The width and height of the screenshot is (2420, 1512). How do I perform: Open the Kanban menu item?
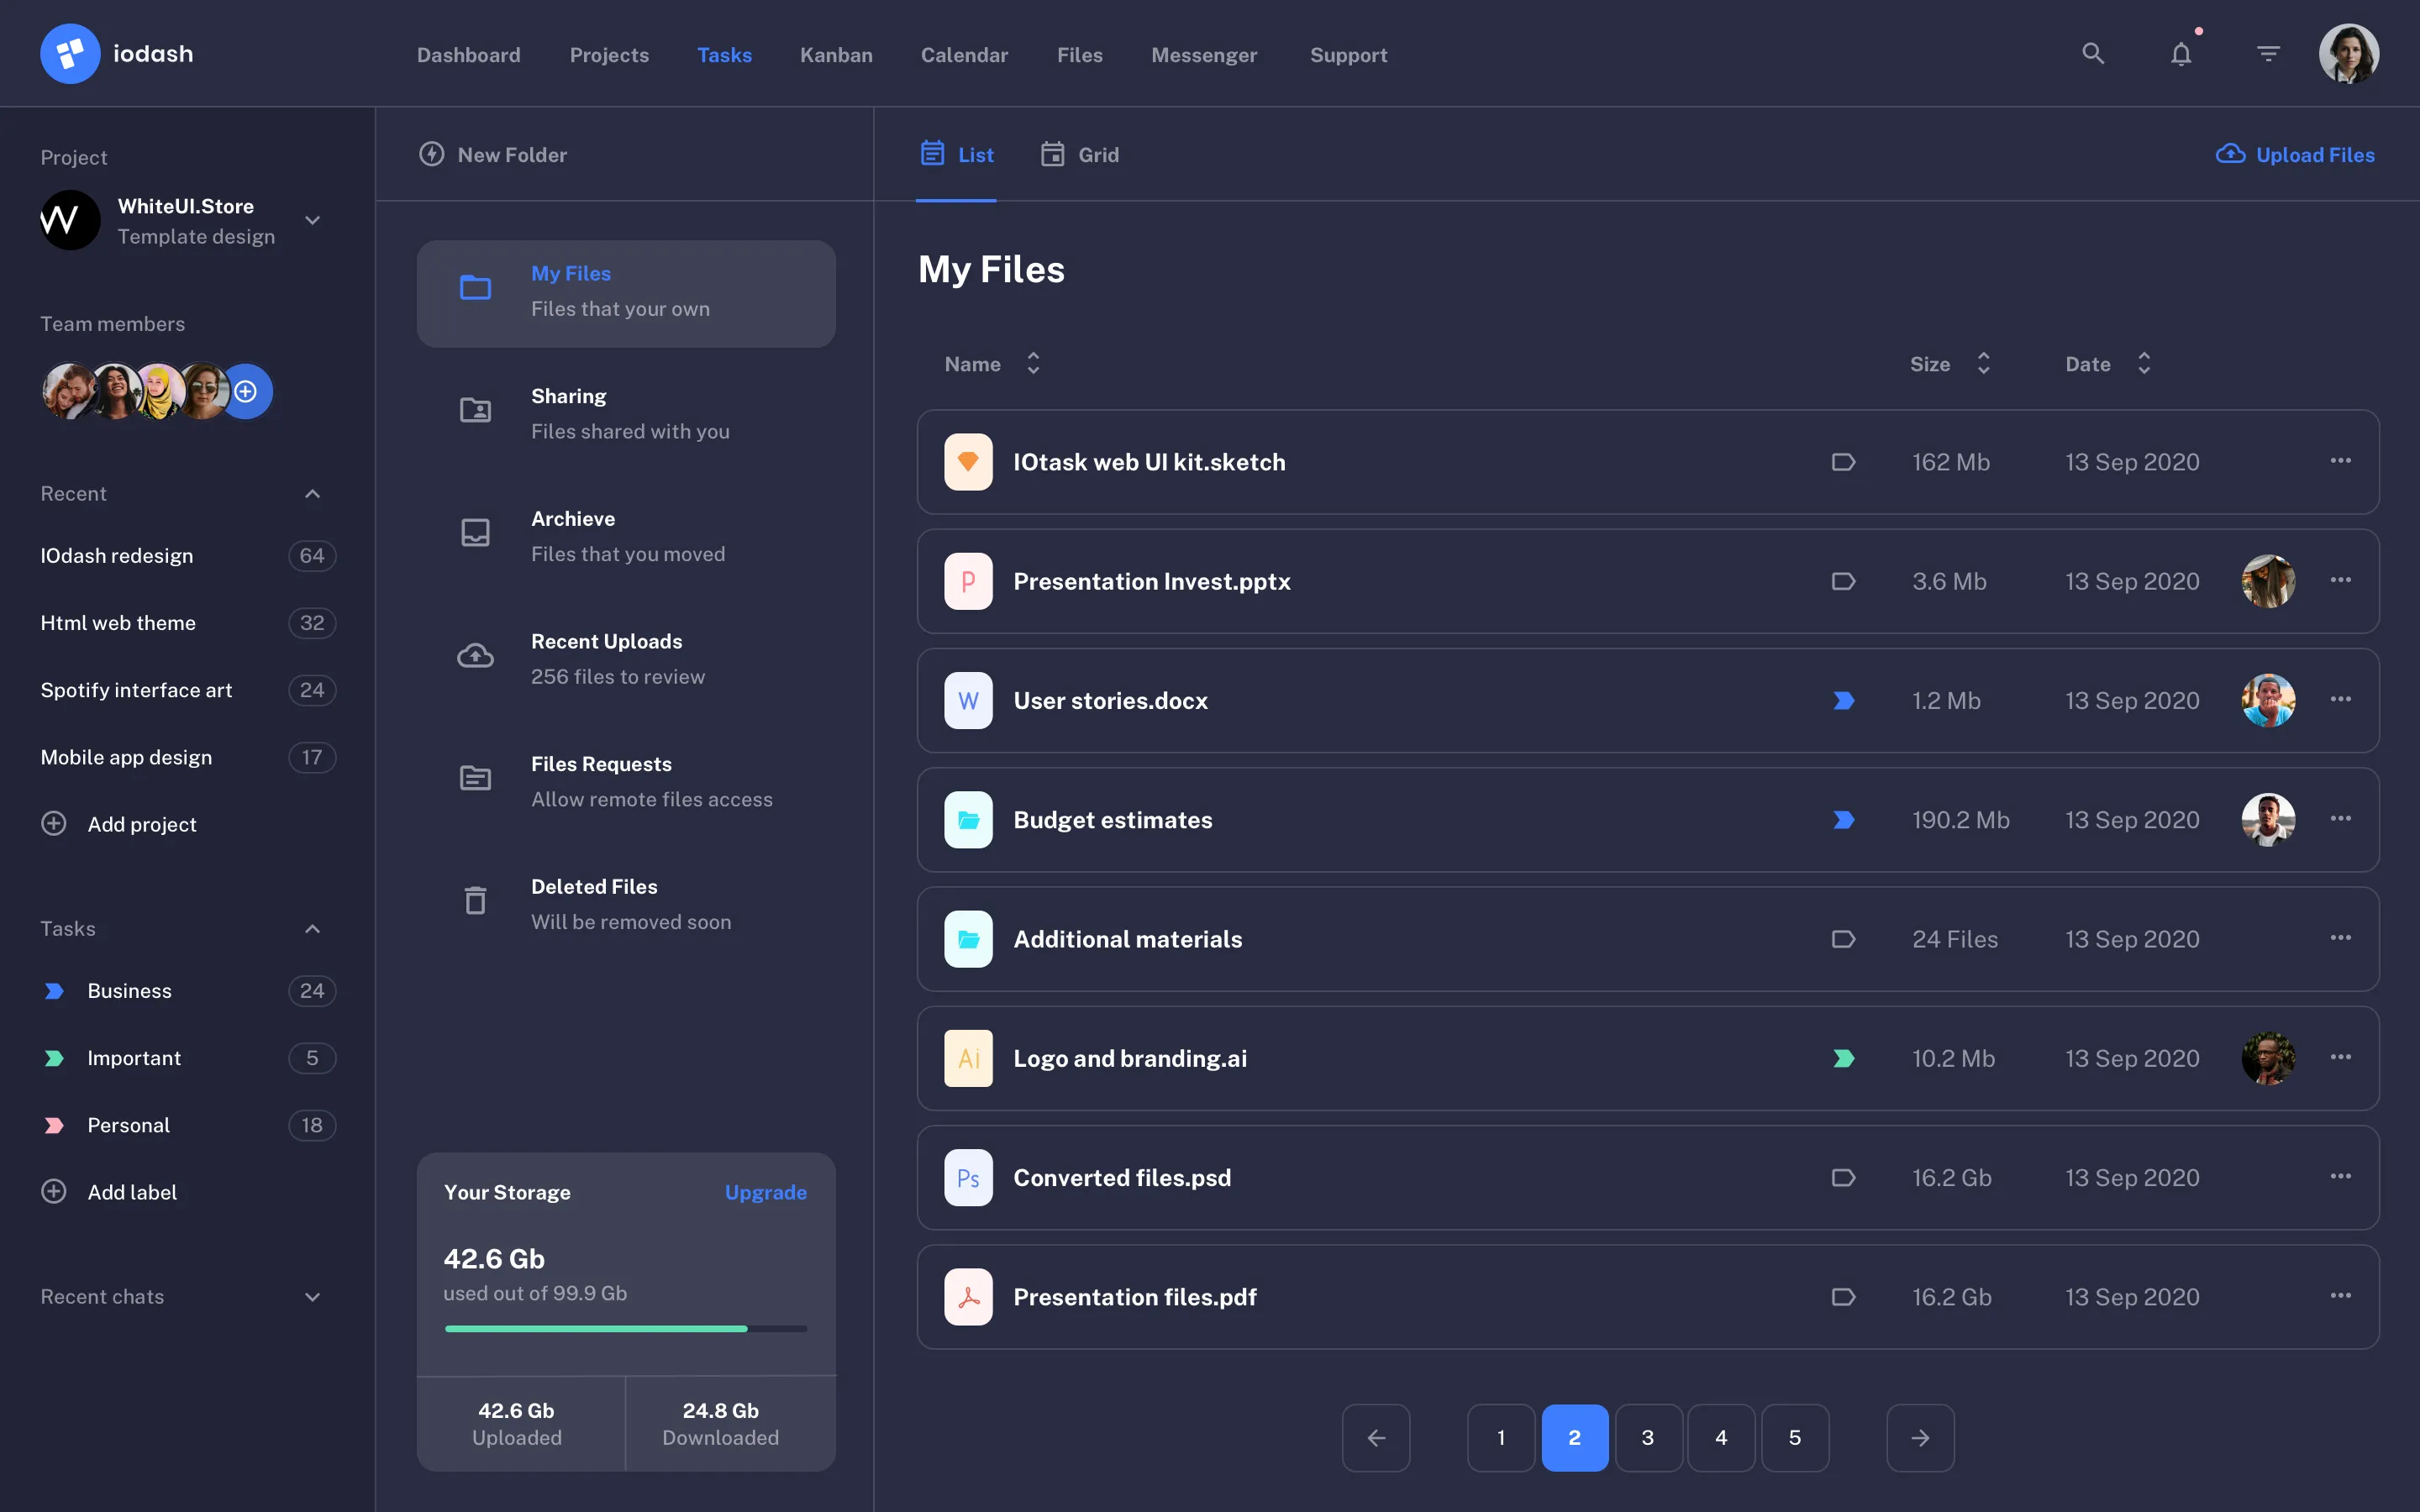pos(835,55)
